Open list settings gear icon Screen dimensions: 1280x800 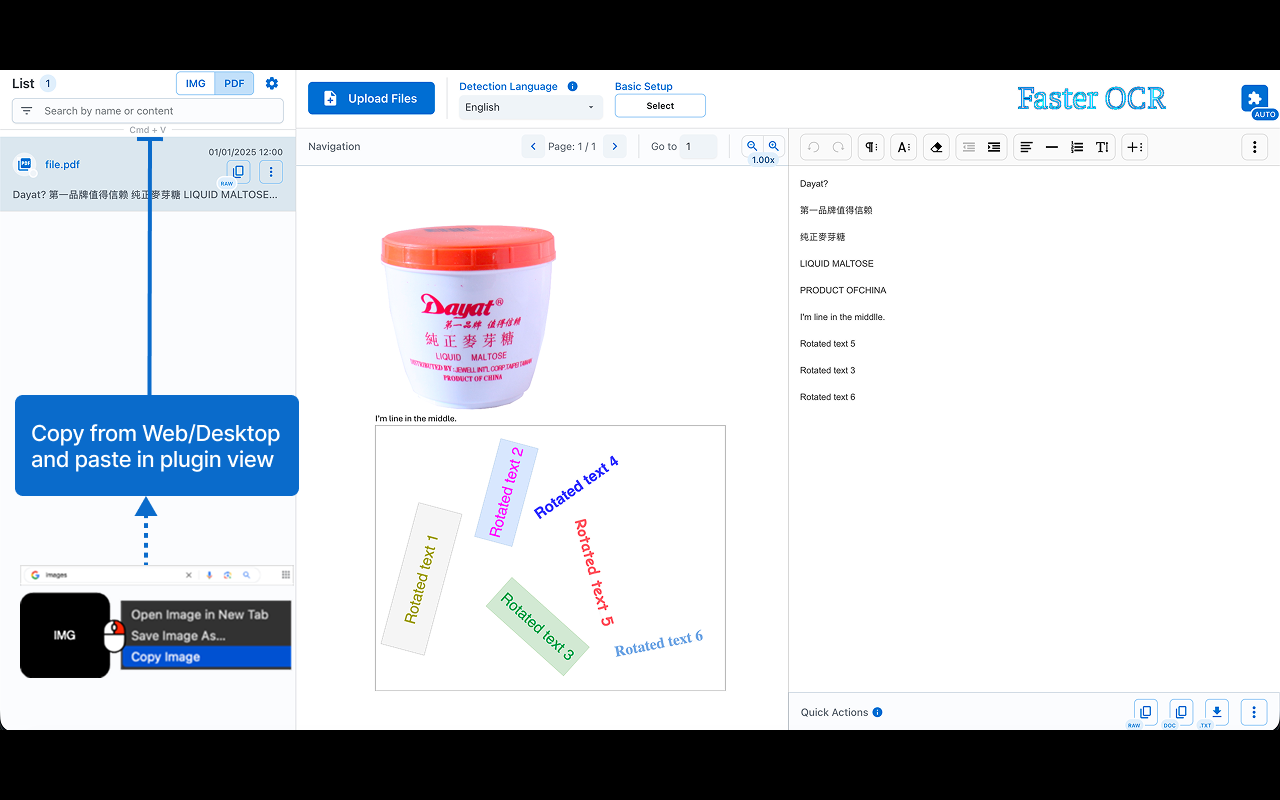pos(272,84)
